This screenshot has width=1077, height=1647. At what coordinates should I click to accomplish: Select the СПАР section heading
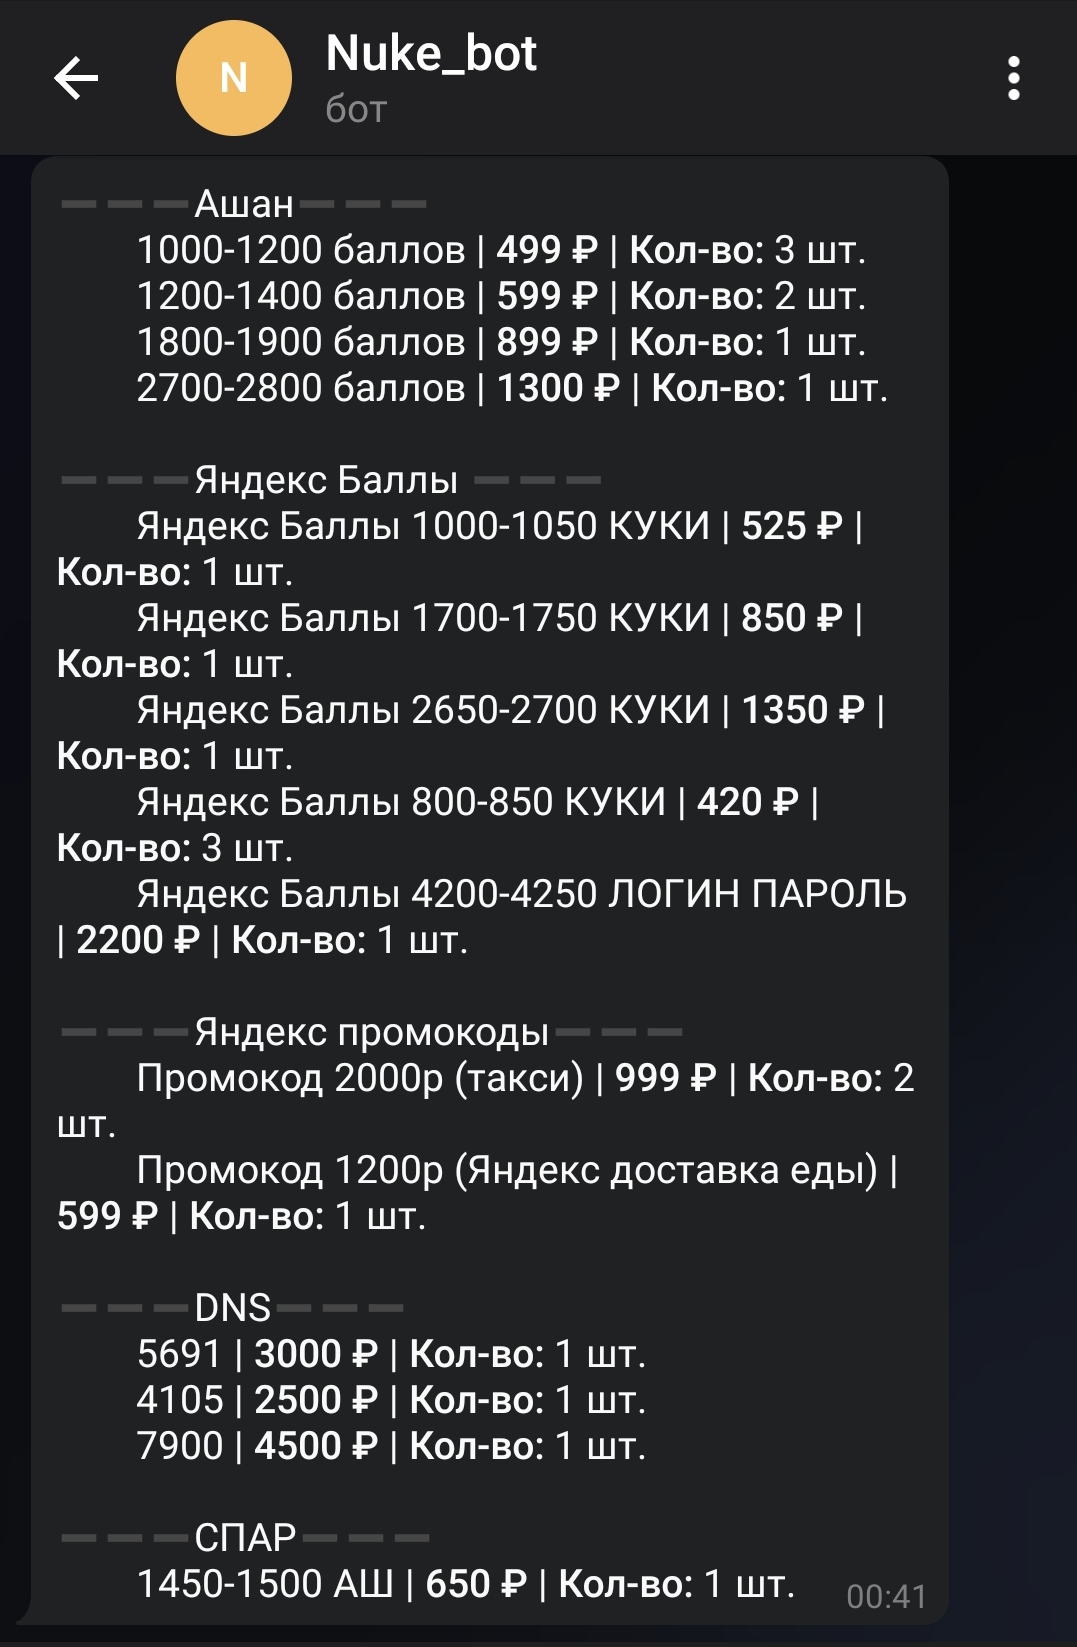click(x=245, y=1538)
